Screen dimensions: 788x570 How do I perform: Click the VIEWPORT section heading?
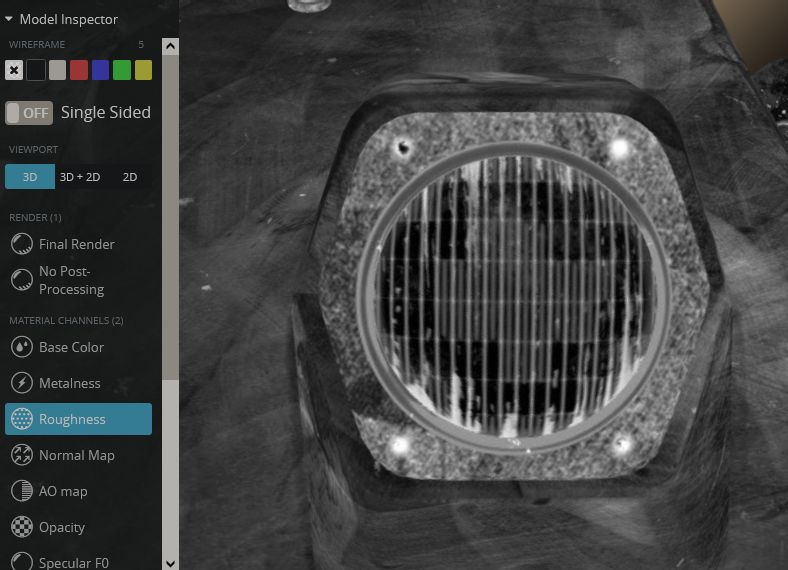(33, 149)
